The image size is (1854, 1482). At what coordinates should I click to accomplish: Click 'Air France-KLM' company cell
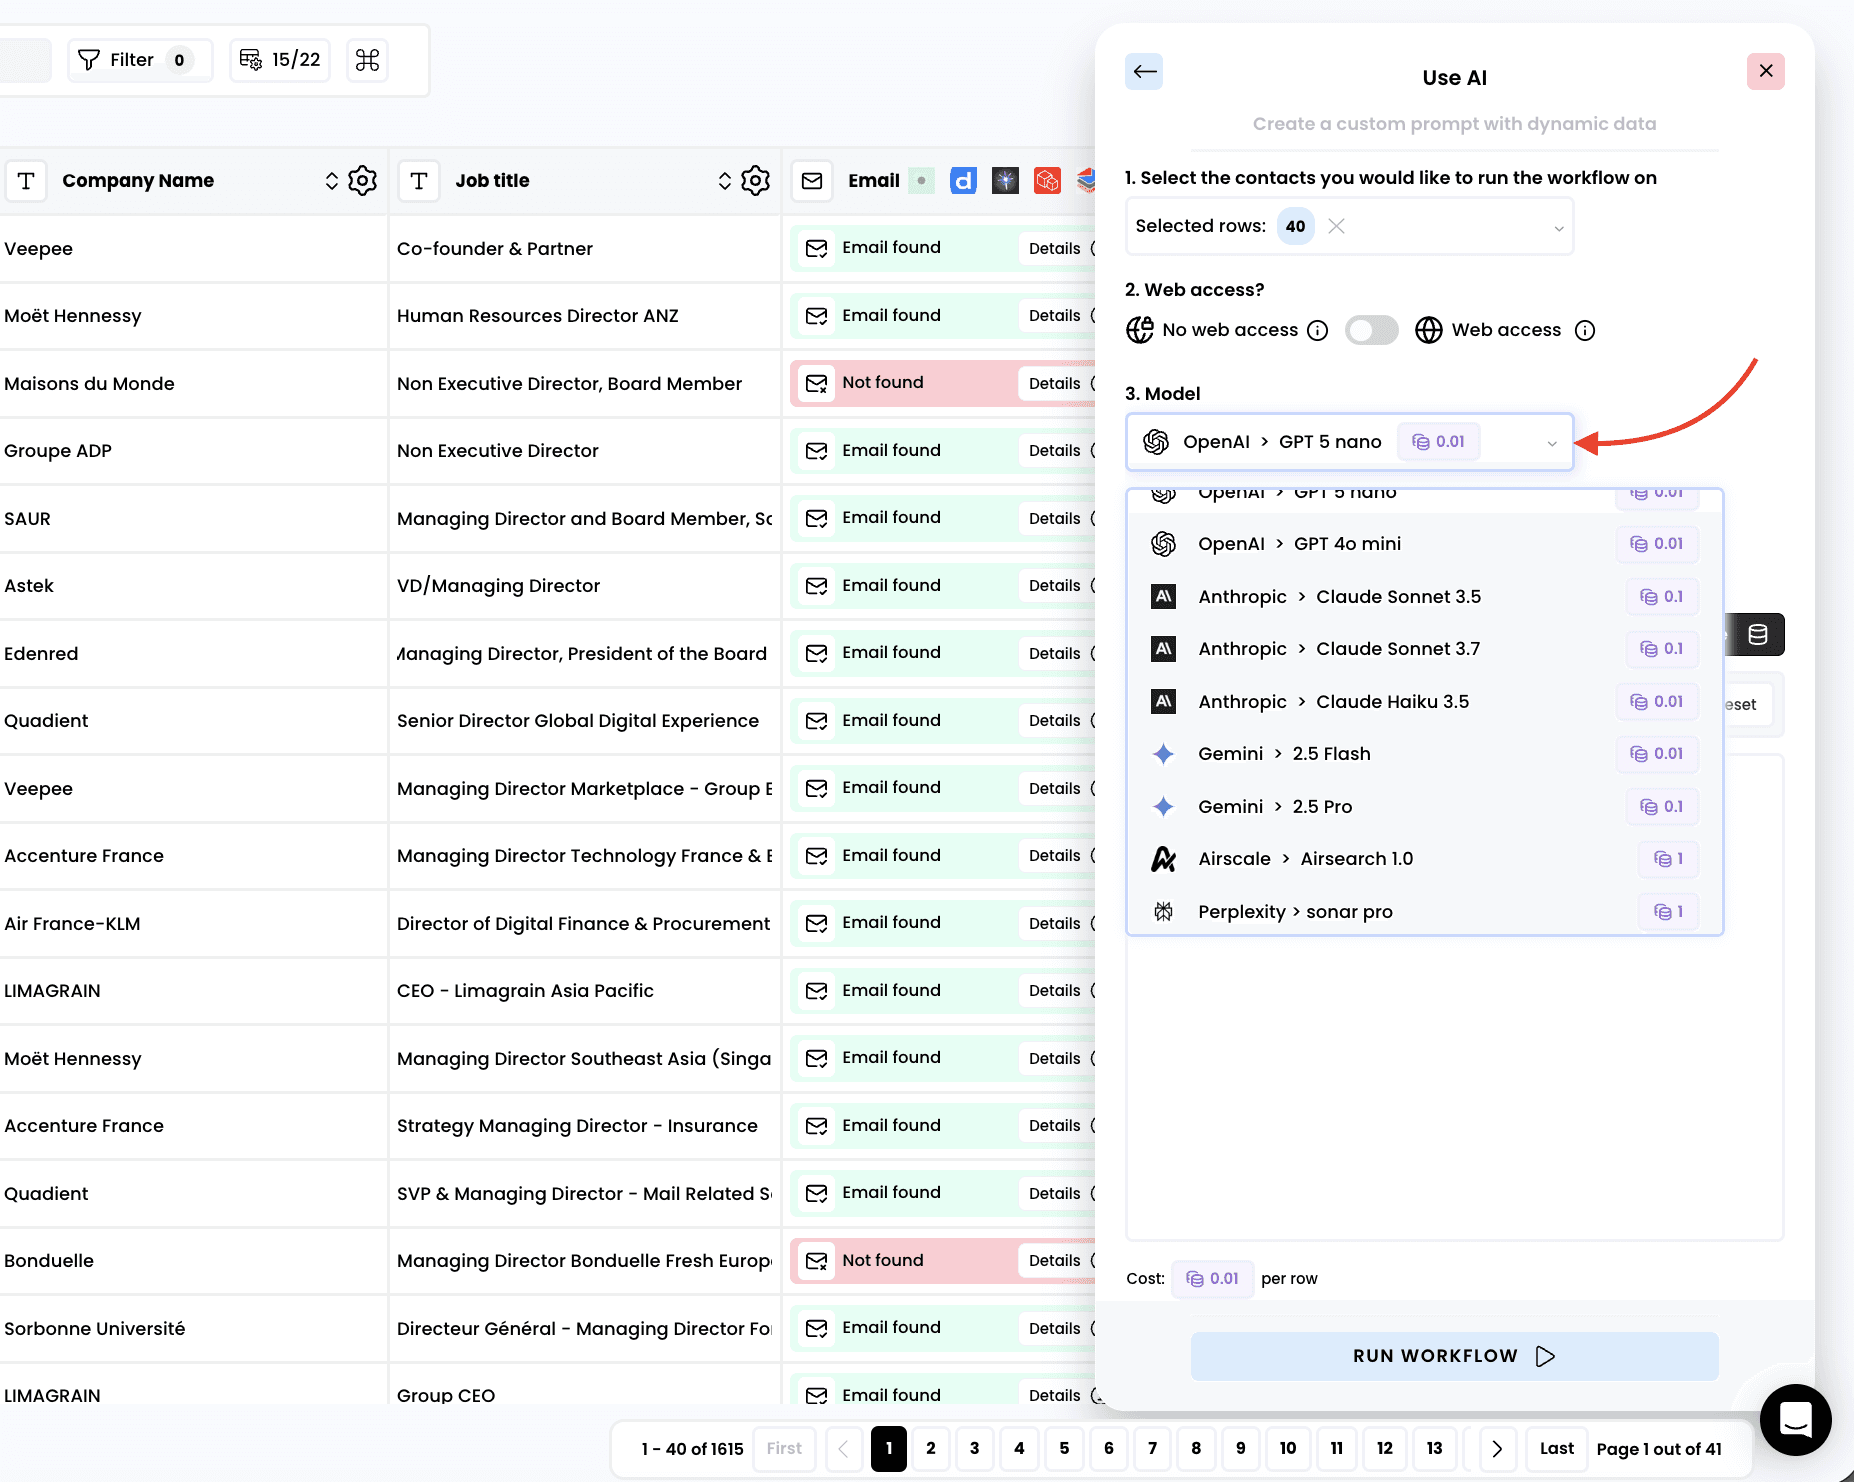pyautogui.click(x=72, y=924)
